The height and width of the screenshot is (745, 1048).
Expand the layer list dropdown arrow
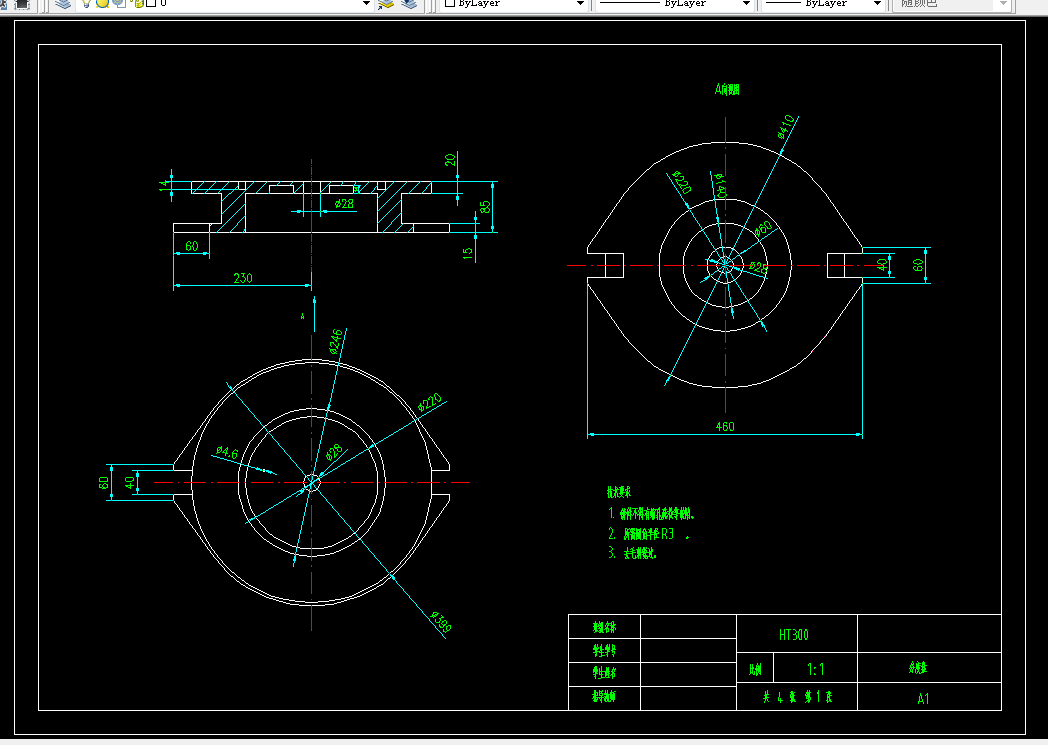[366, 4]
